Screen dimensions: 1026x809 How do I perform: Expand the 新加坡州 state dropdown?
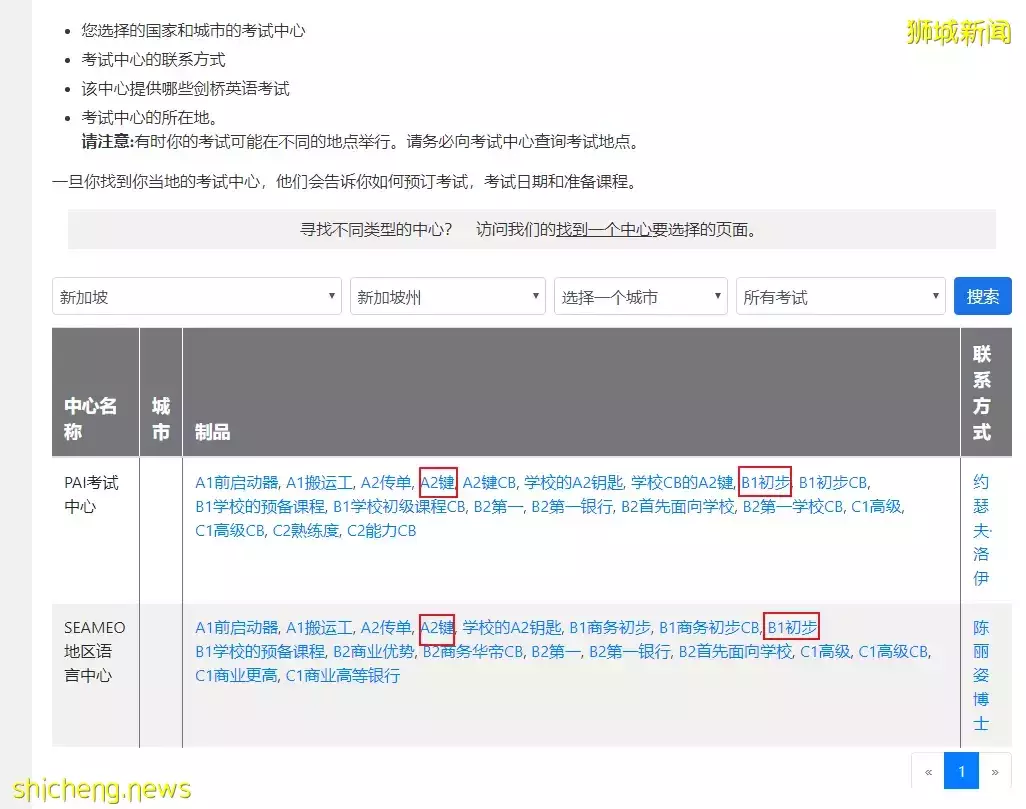tap(447, 296)
